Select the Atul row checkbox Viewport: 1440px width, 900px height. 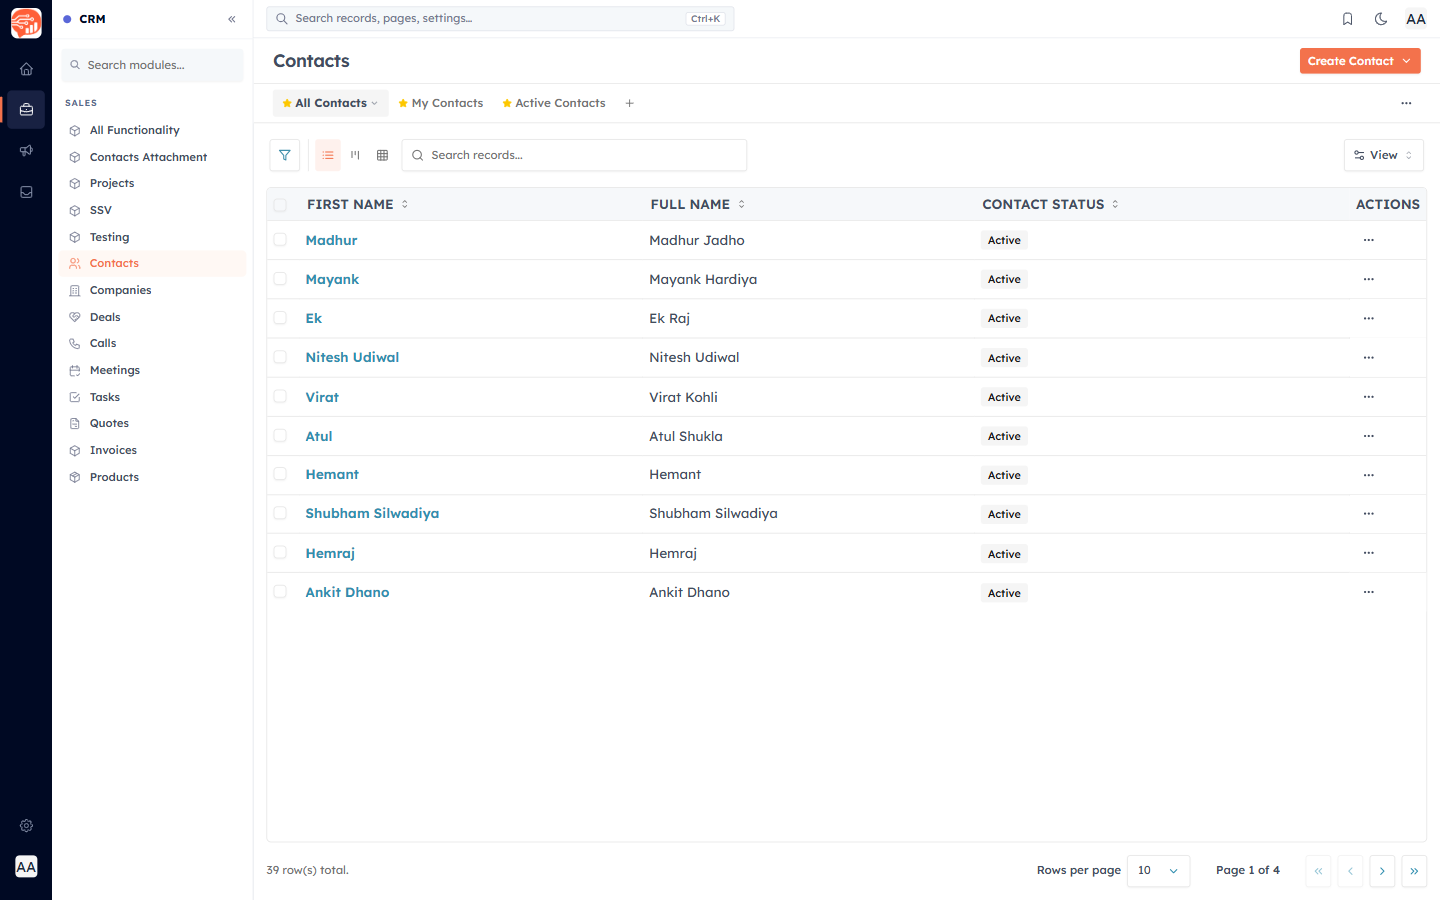coord(280,435)
